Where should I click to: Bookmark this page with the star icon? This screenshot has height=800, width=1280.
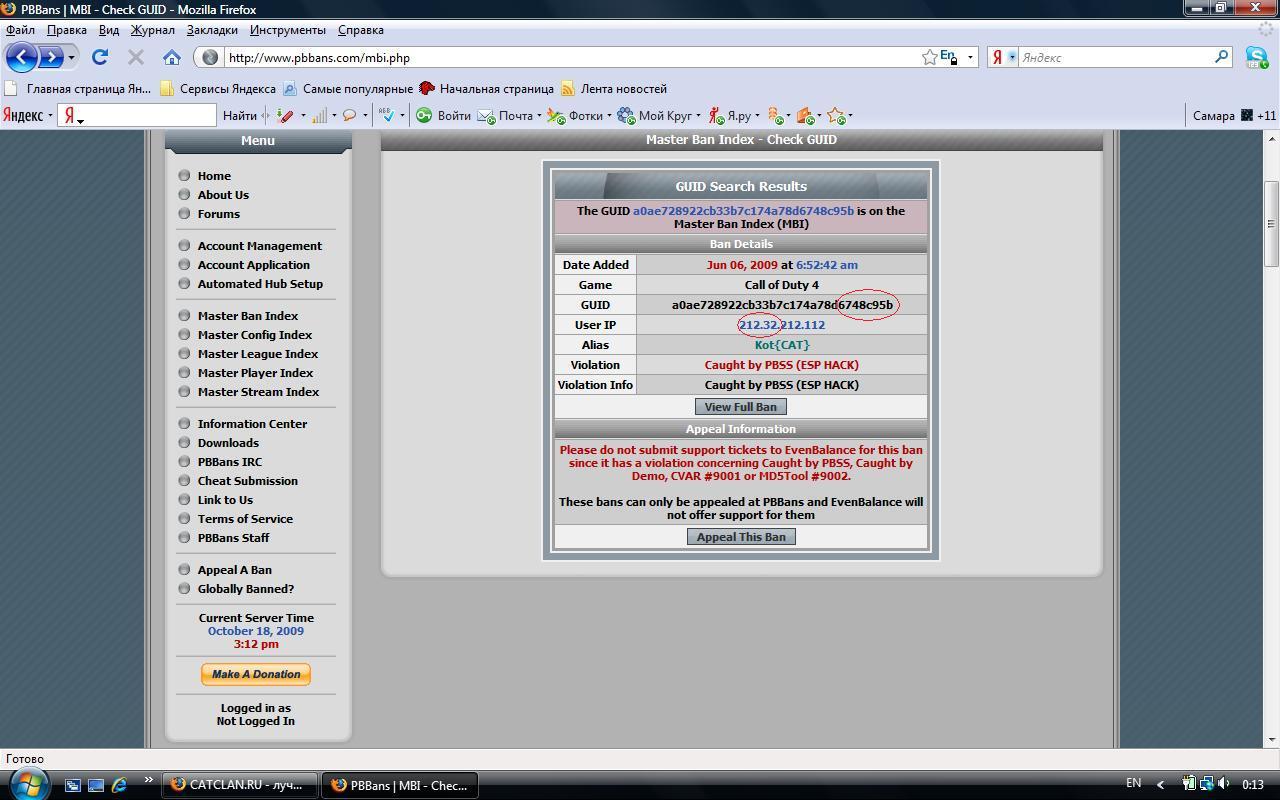click(929, 57)
